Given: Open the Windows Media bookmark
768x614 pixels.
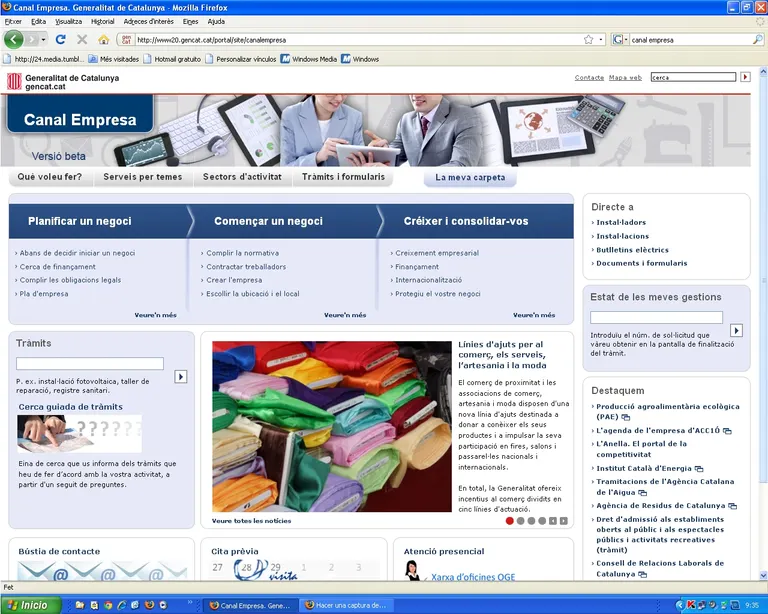Looking at the screenshot, I should point(309,59).
